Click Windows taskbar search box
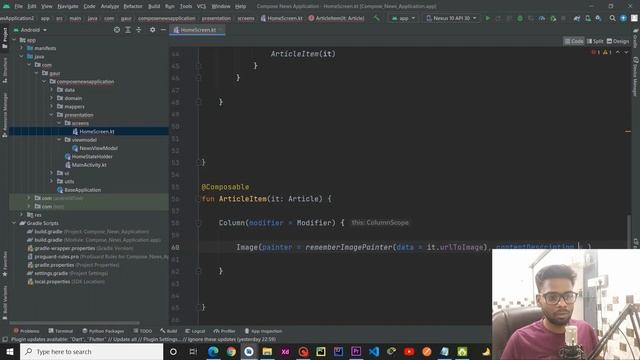 (x=91, y=351)
